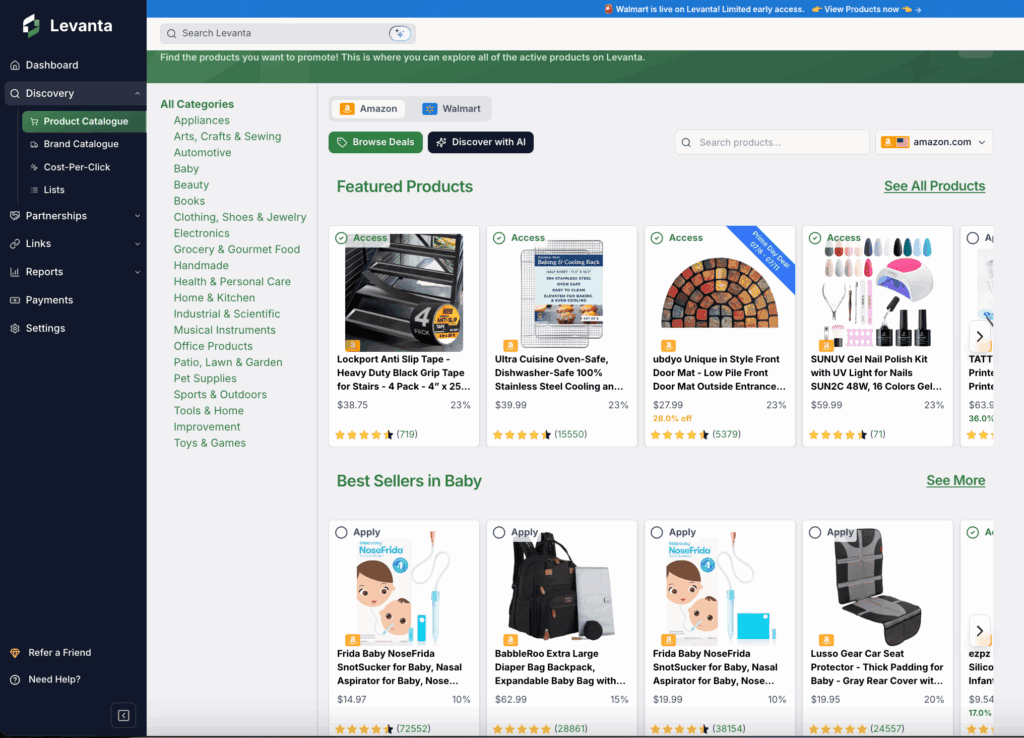This screenshot has height=738, width=1024.
Task: Switch to the Walmart tab
Action: [450, 108]
